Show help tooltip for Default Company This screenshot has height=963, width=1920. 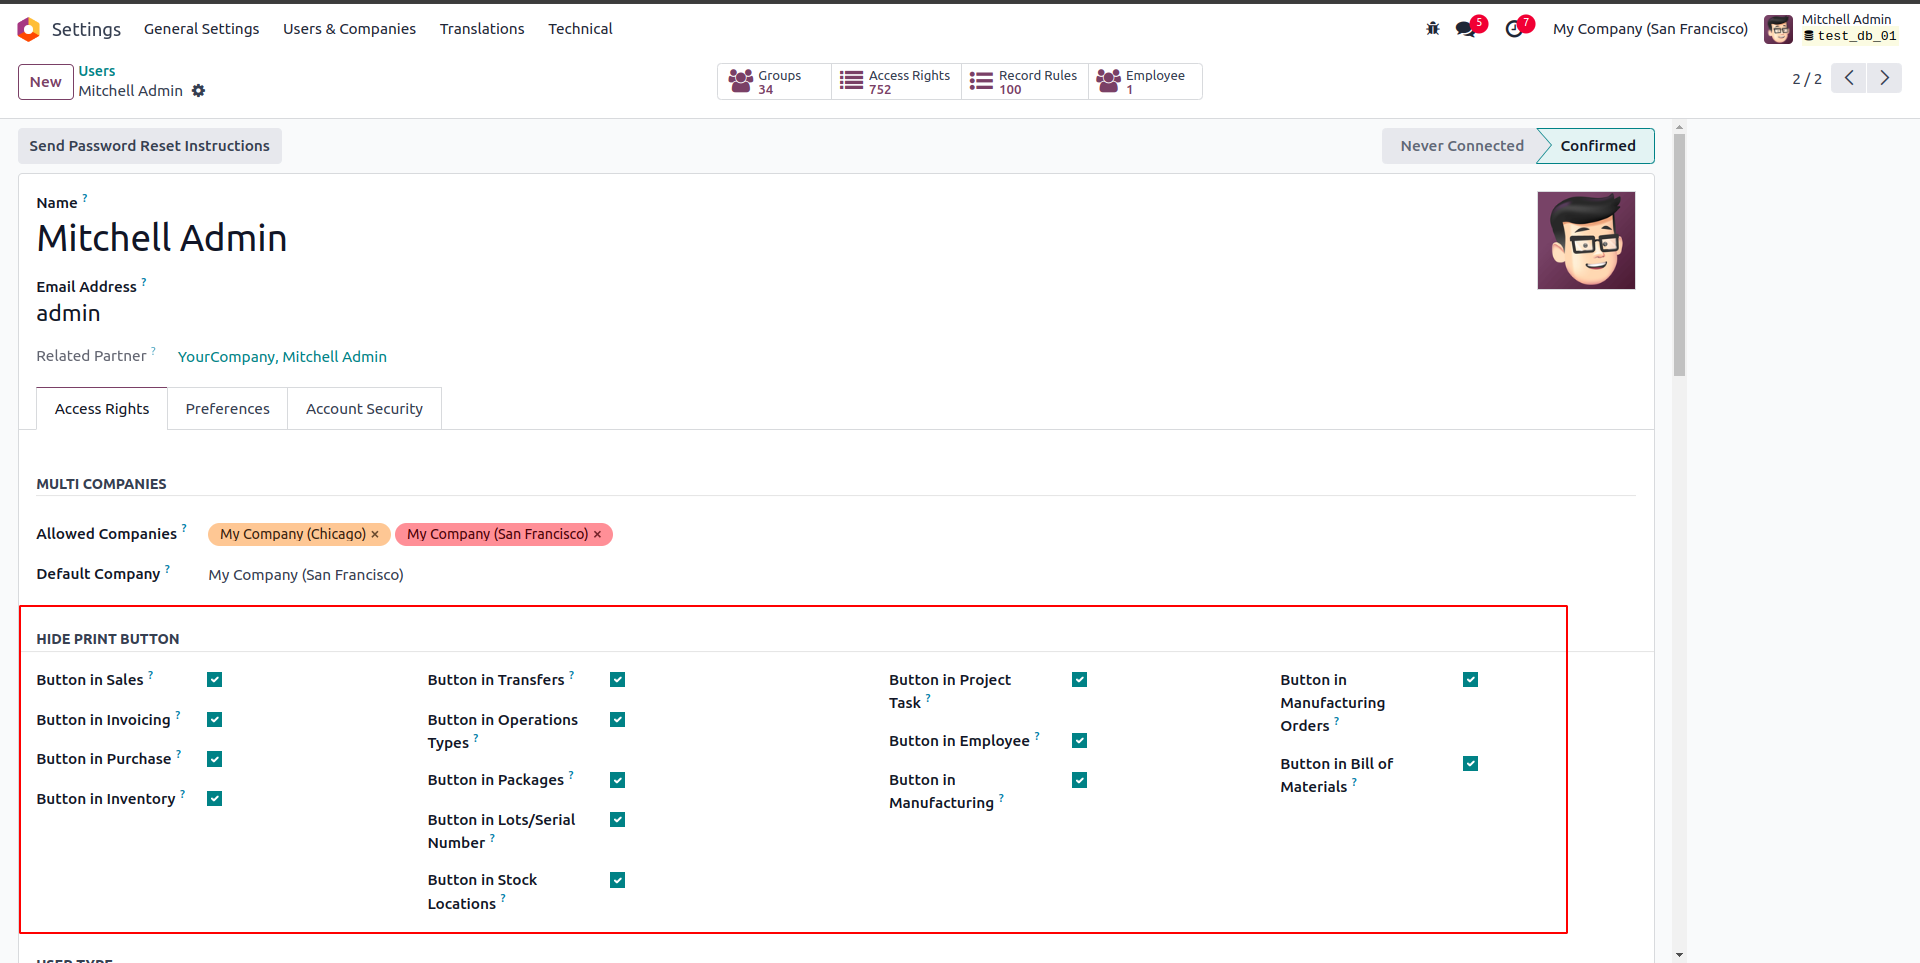click(x=167, y=569)
